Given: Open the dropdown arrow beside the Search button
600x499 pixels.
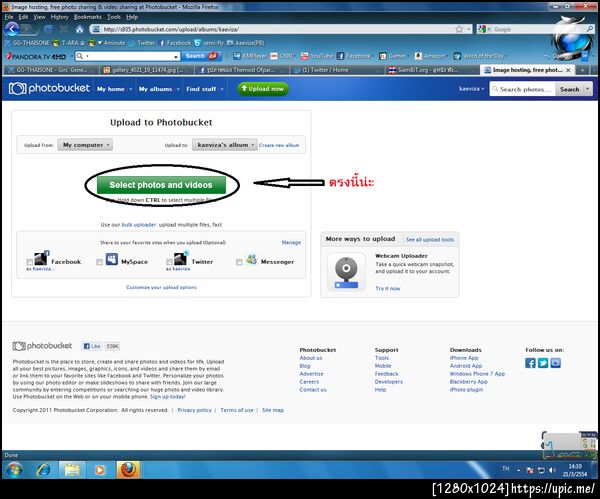Looking at the screenshot, I should (587, 89).
